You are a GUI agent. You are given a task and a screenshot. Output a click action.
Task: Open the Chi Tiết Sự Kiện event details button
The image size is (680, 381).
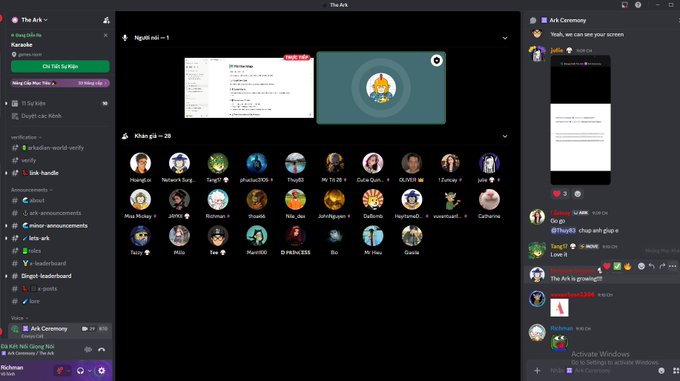pos(60,66)
